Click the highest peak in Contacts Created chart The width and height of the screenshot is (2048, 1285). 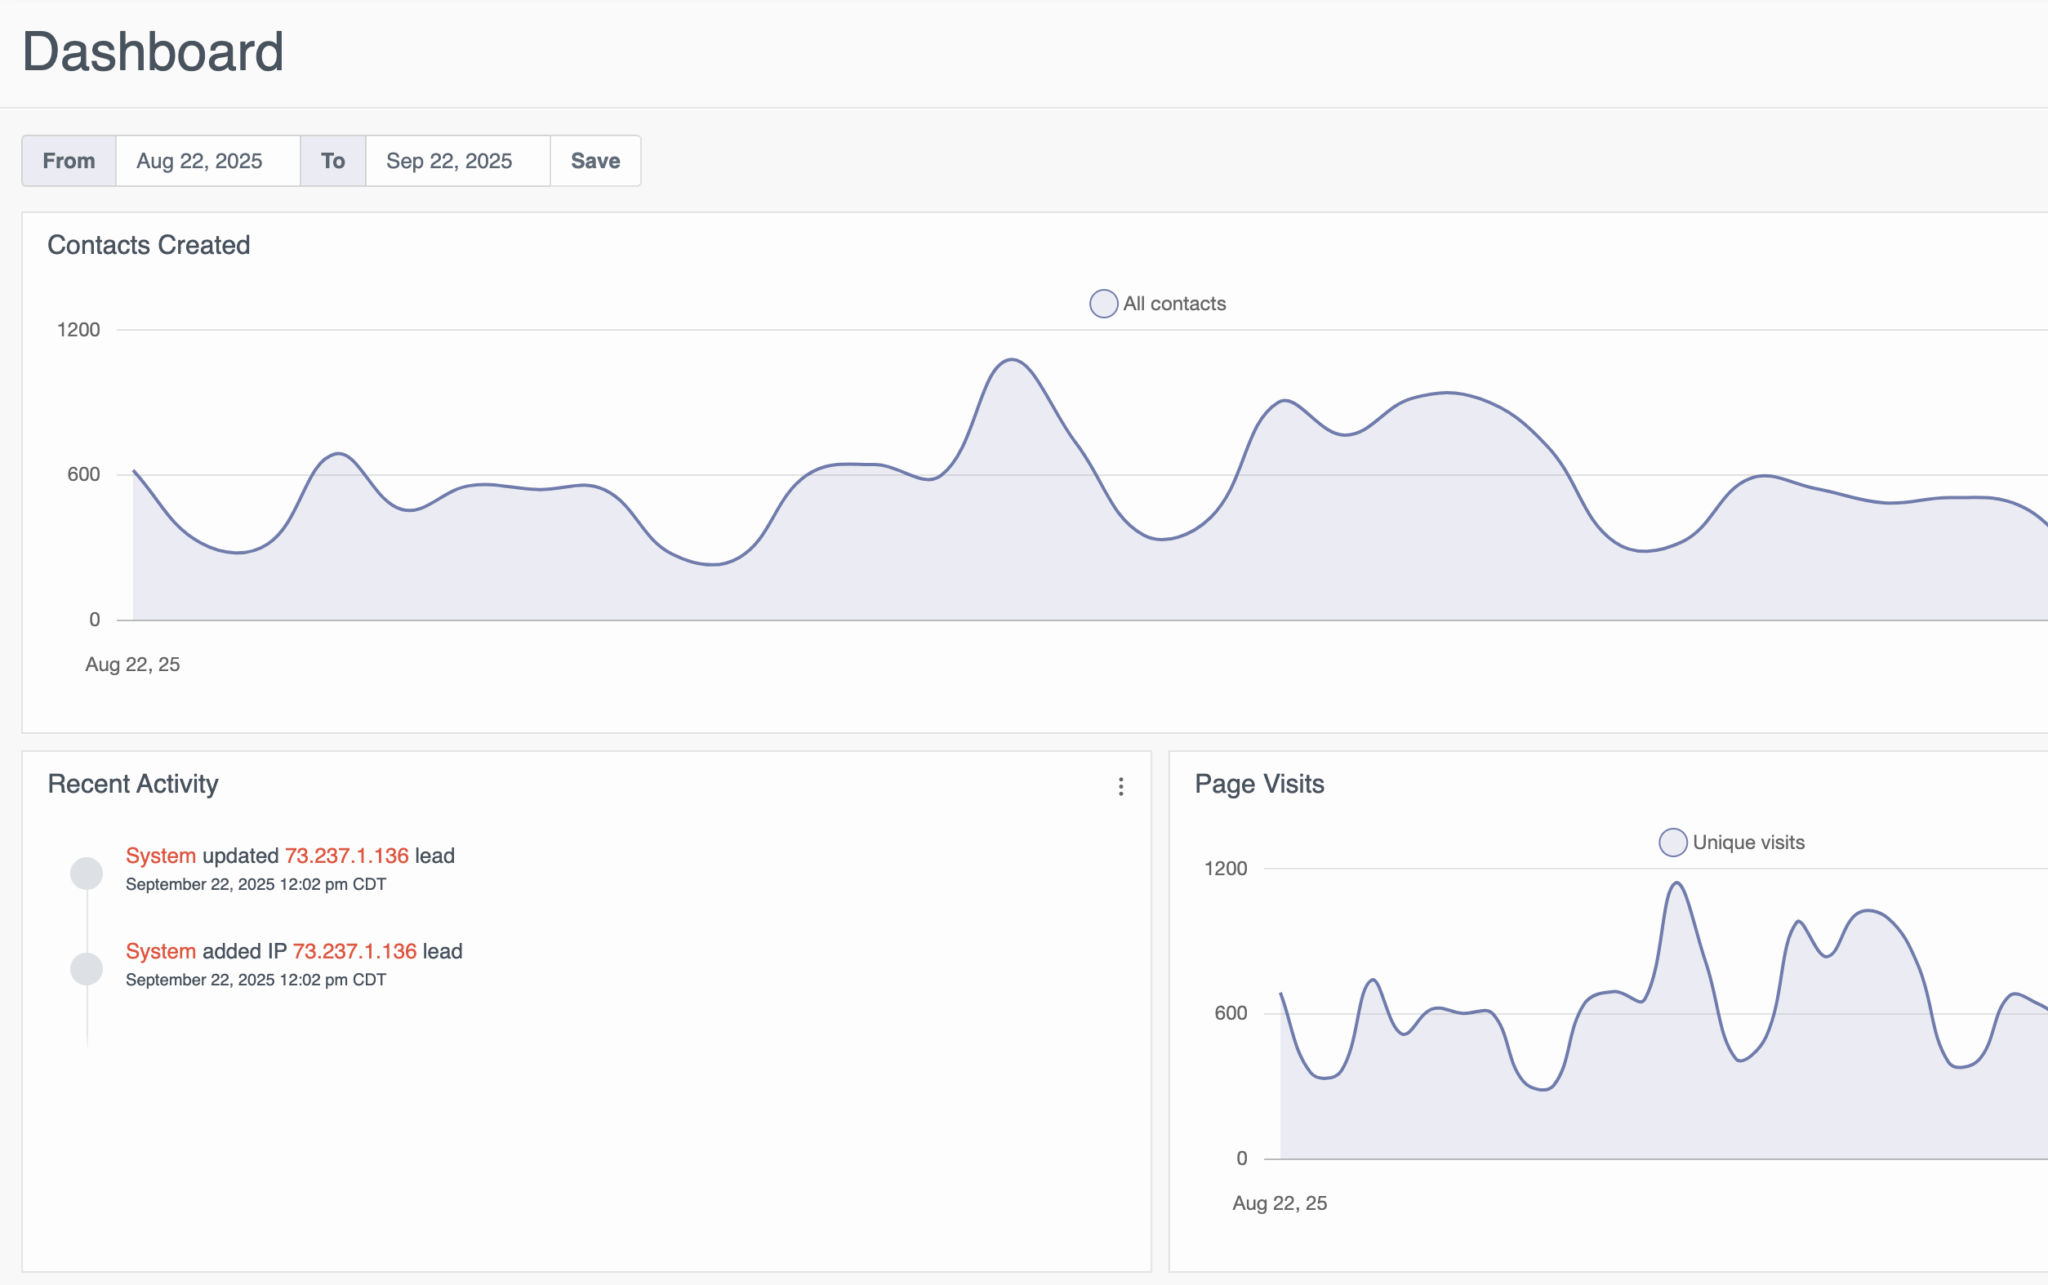[1012, 360]
